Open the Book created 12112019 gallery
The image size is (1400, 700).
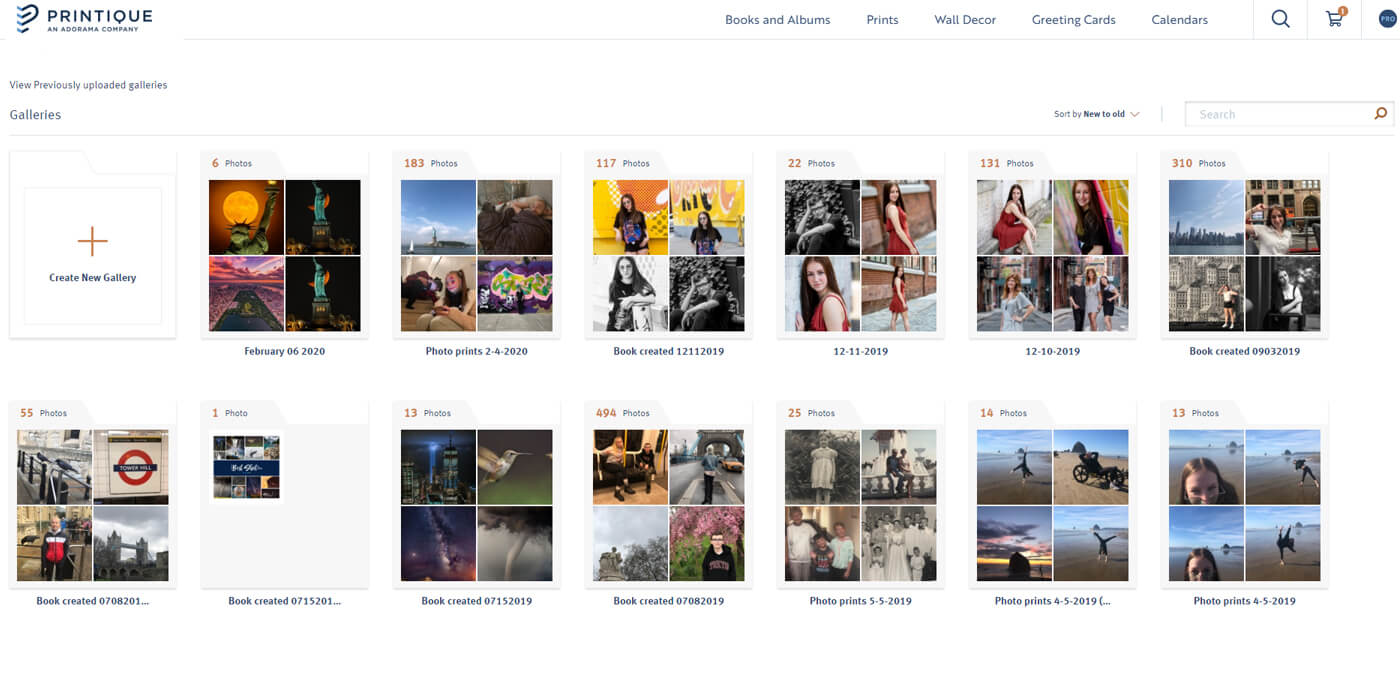pos(668,255)
